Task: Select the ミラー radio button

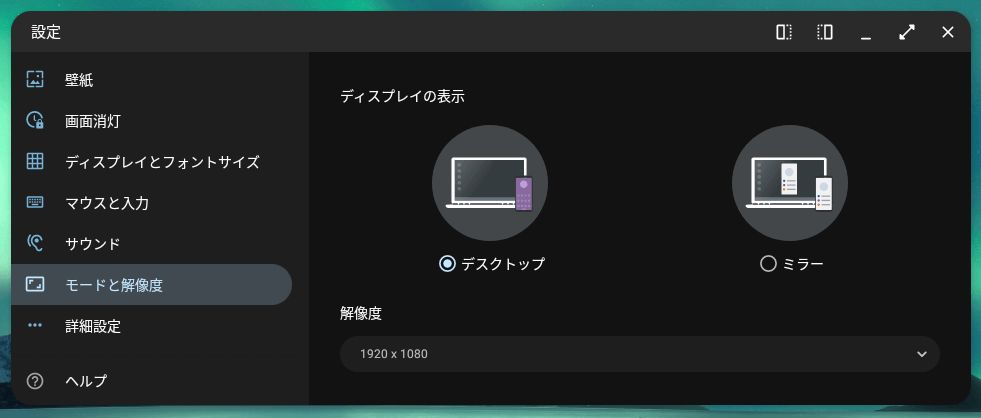Action: 768,264
